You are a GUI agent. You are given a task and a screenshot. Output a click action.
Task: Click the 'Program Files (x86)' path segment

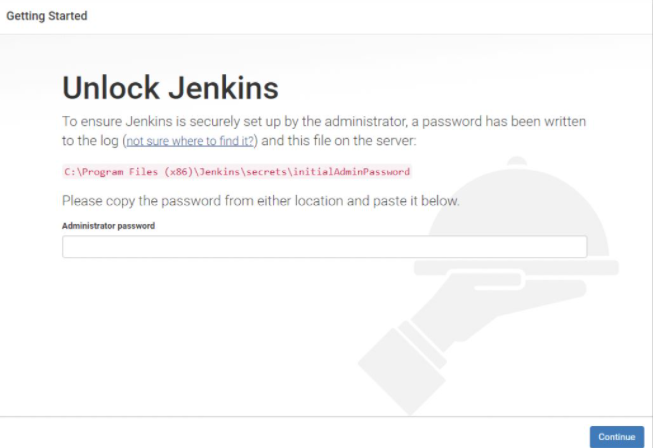[x=137, y=172]
